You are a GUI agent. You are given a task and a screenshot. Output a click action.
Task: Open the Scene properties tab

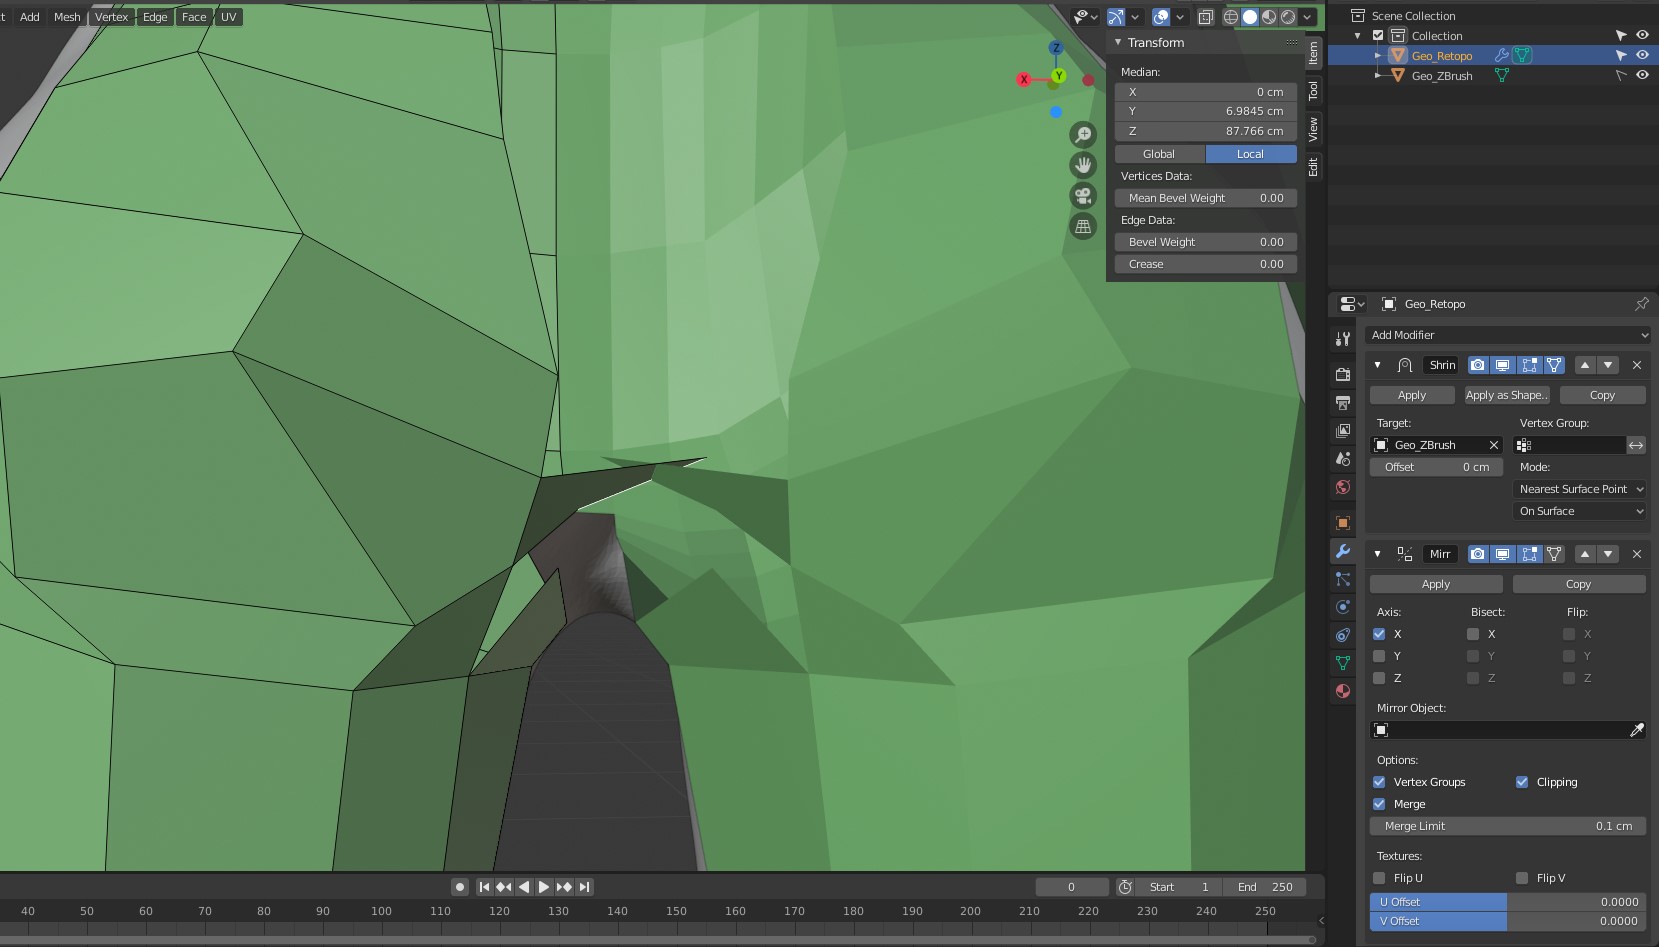tap(1343, 459)
